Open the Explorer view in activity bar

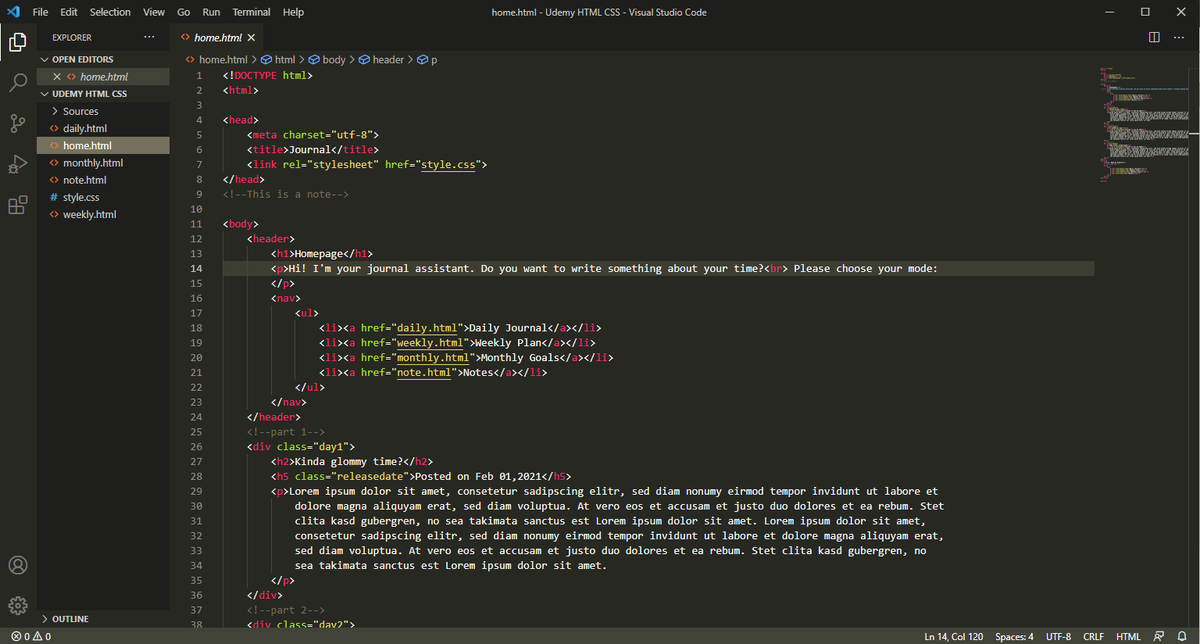(18, 42)
